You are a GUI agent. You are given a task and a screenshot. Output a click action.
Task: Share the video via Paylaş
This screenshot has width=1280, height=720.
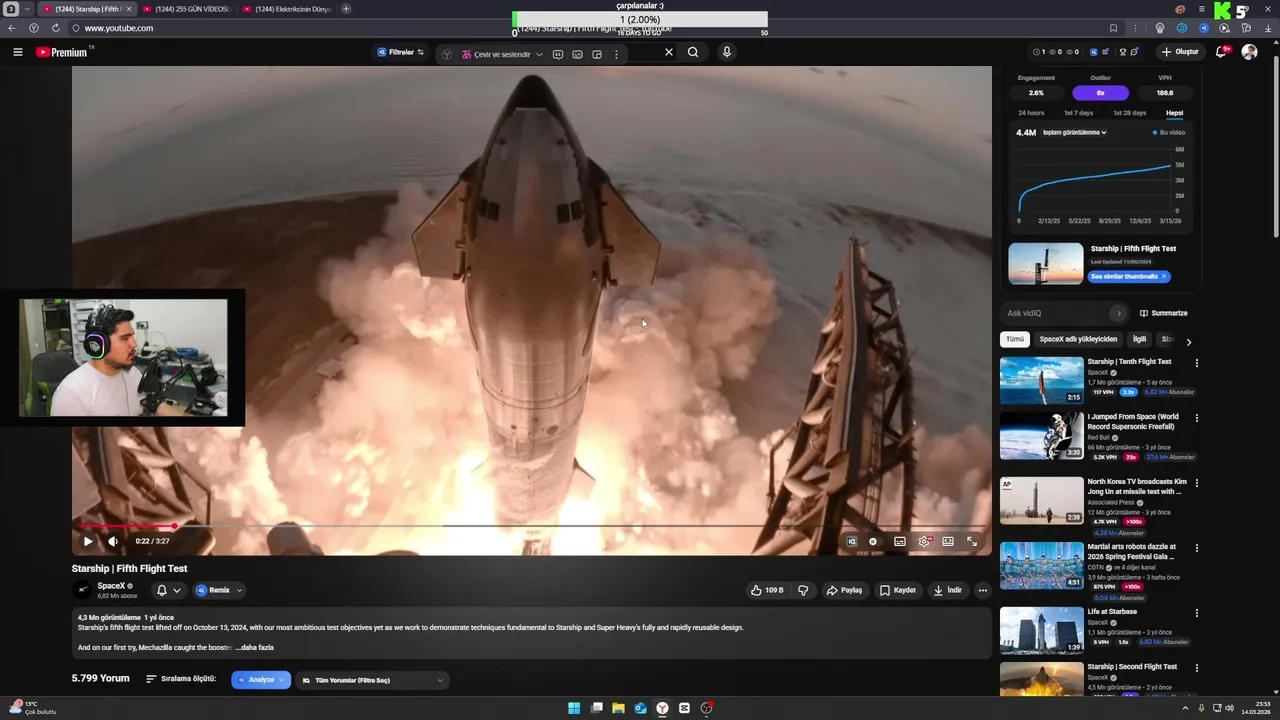pyautogui.click(x=844, y=590)
